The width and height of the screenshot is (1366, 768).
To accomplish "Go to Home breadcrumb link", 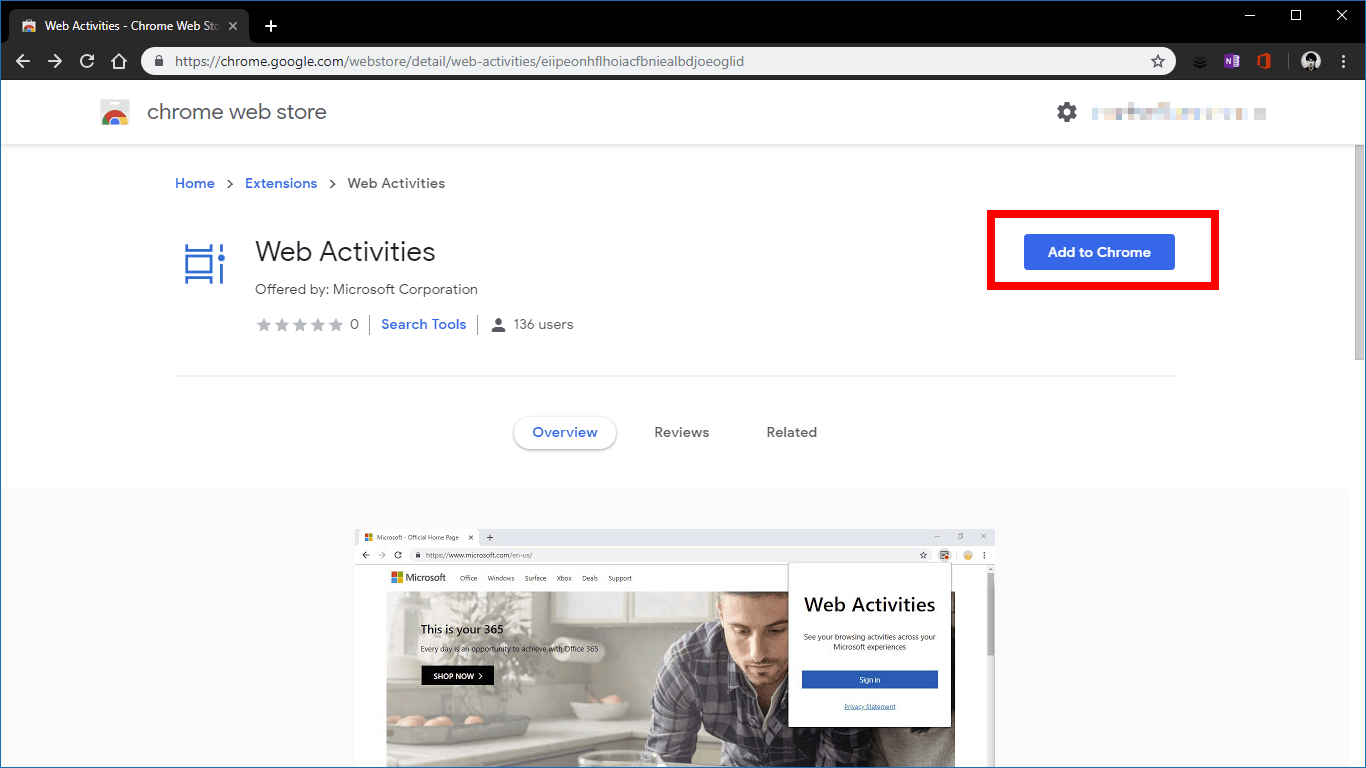I will point(195,184).
